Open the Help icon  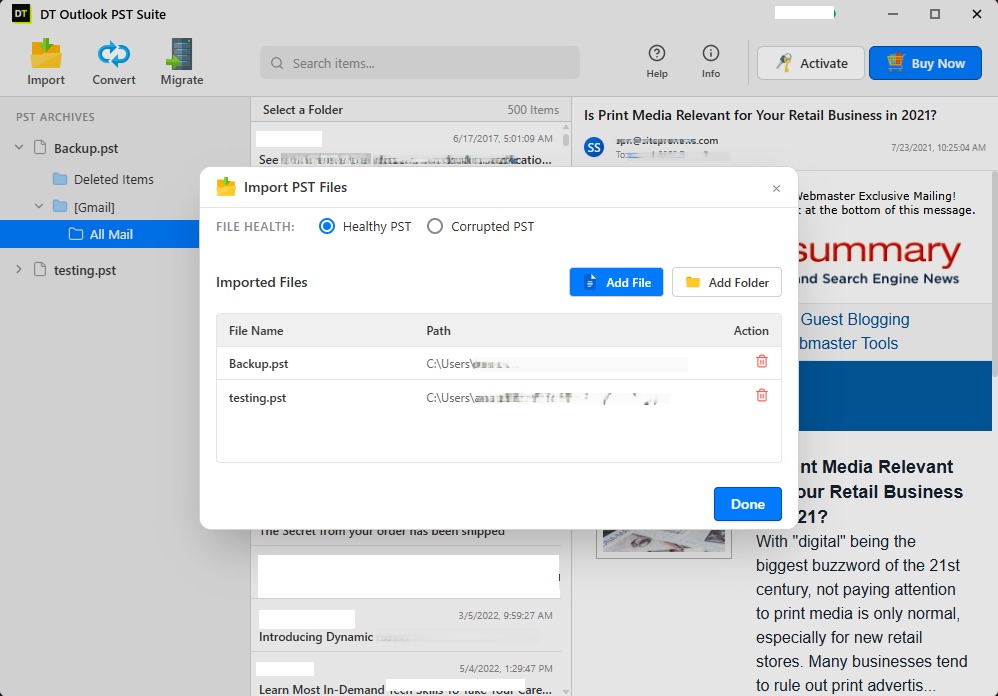(x=657, y=62)
